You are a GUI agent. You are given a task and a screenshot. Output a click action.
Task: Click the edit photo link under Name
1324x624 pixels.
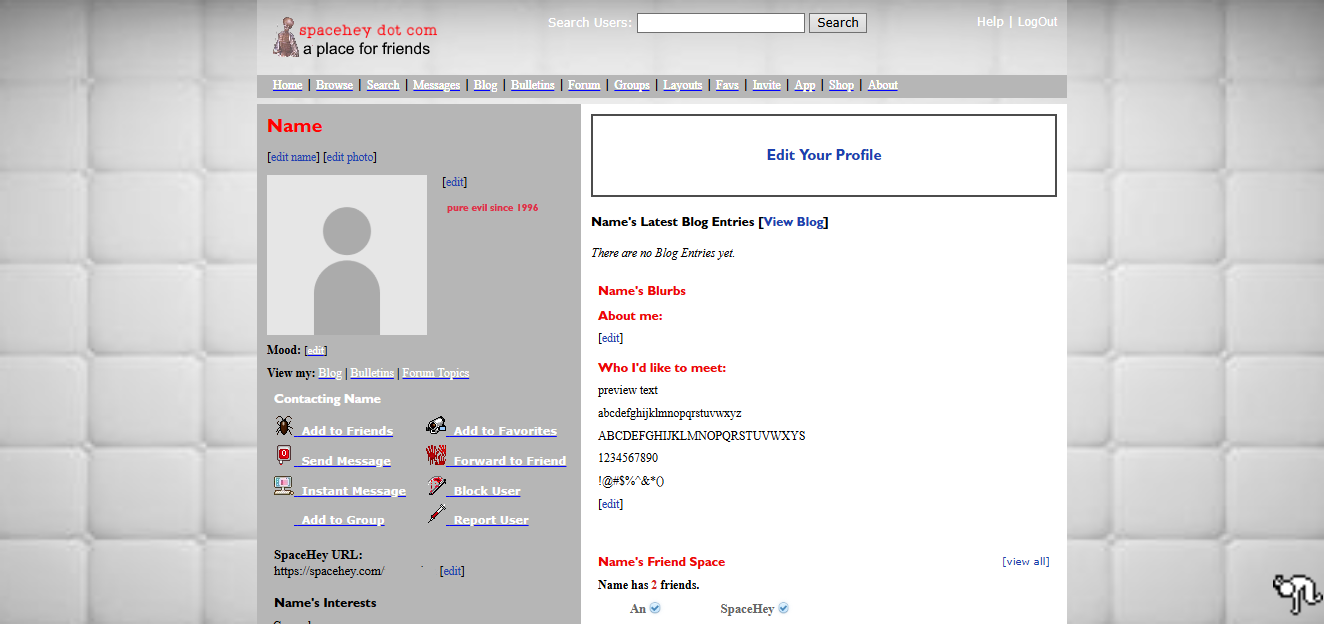(350, 157)
